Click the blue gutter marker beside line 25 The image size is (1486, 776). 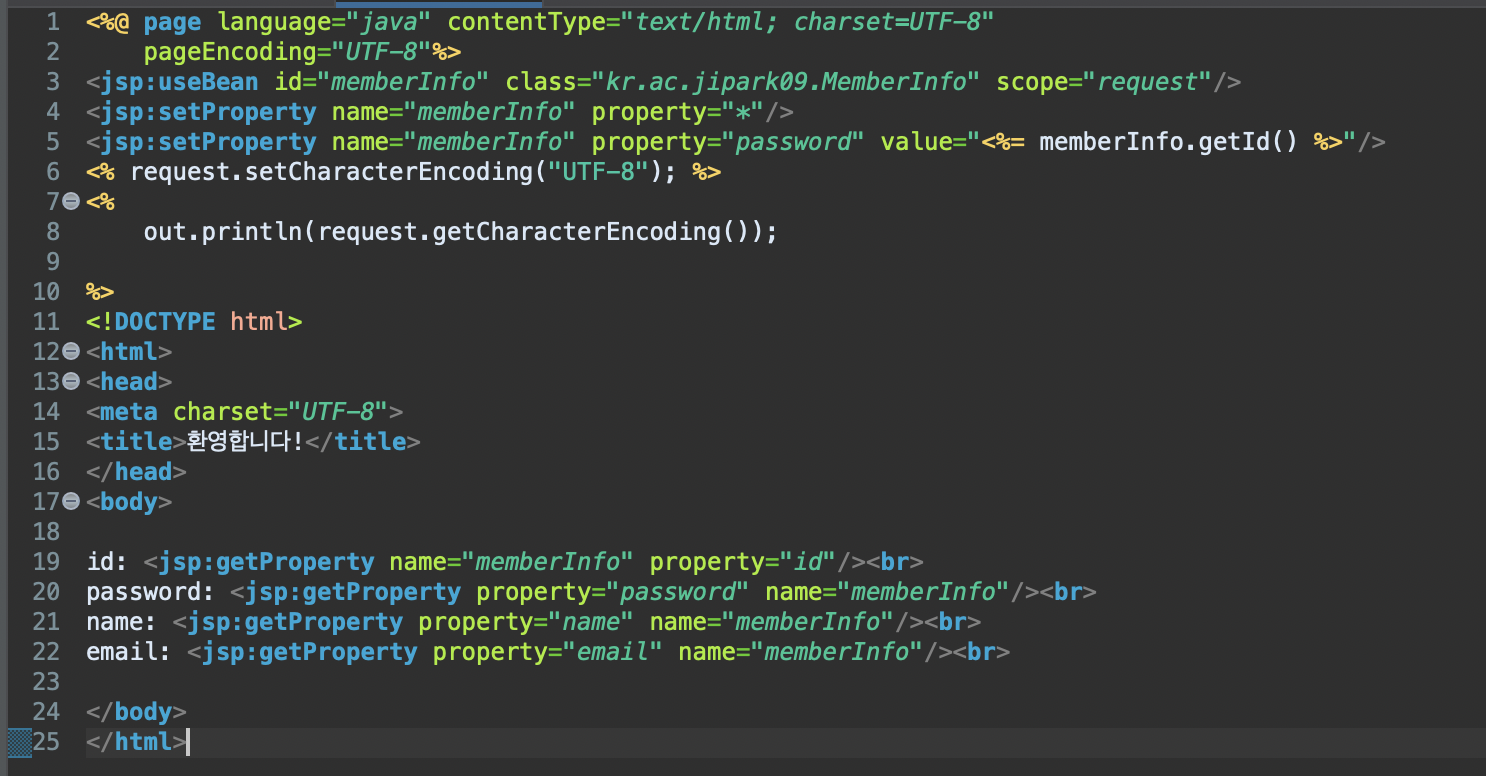coord(19,741)
